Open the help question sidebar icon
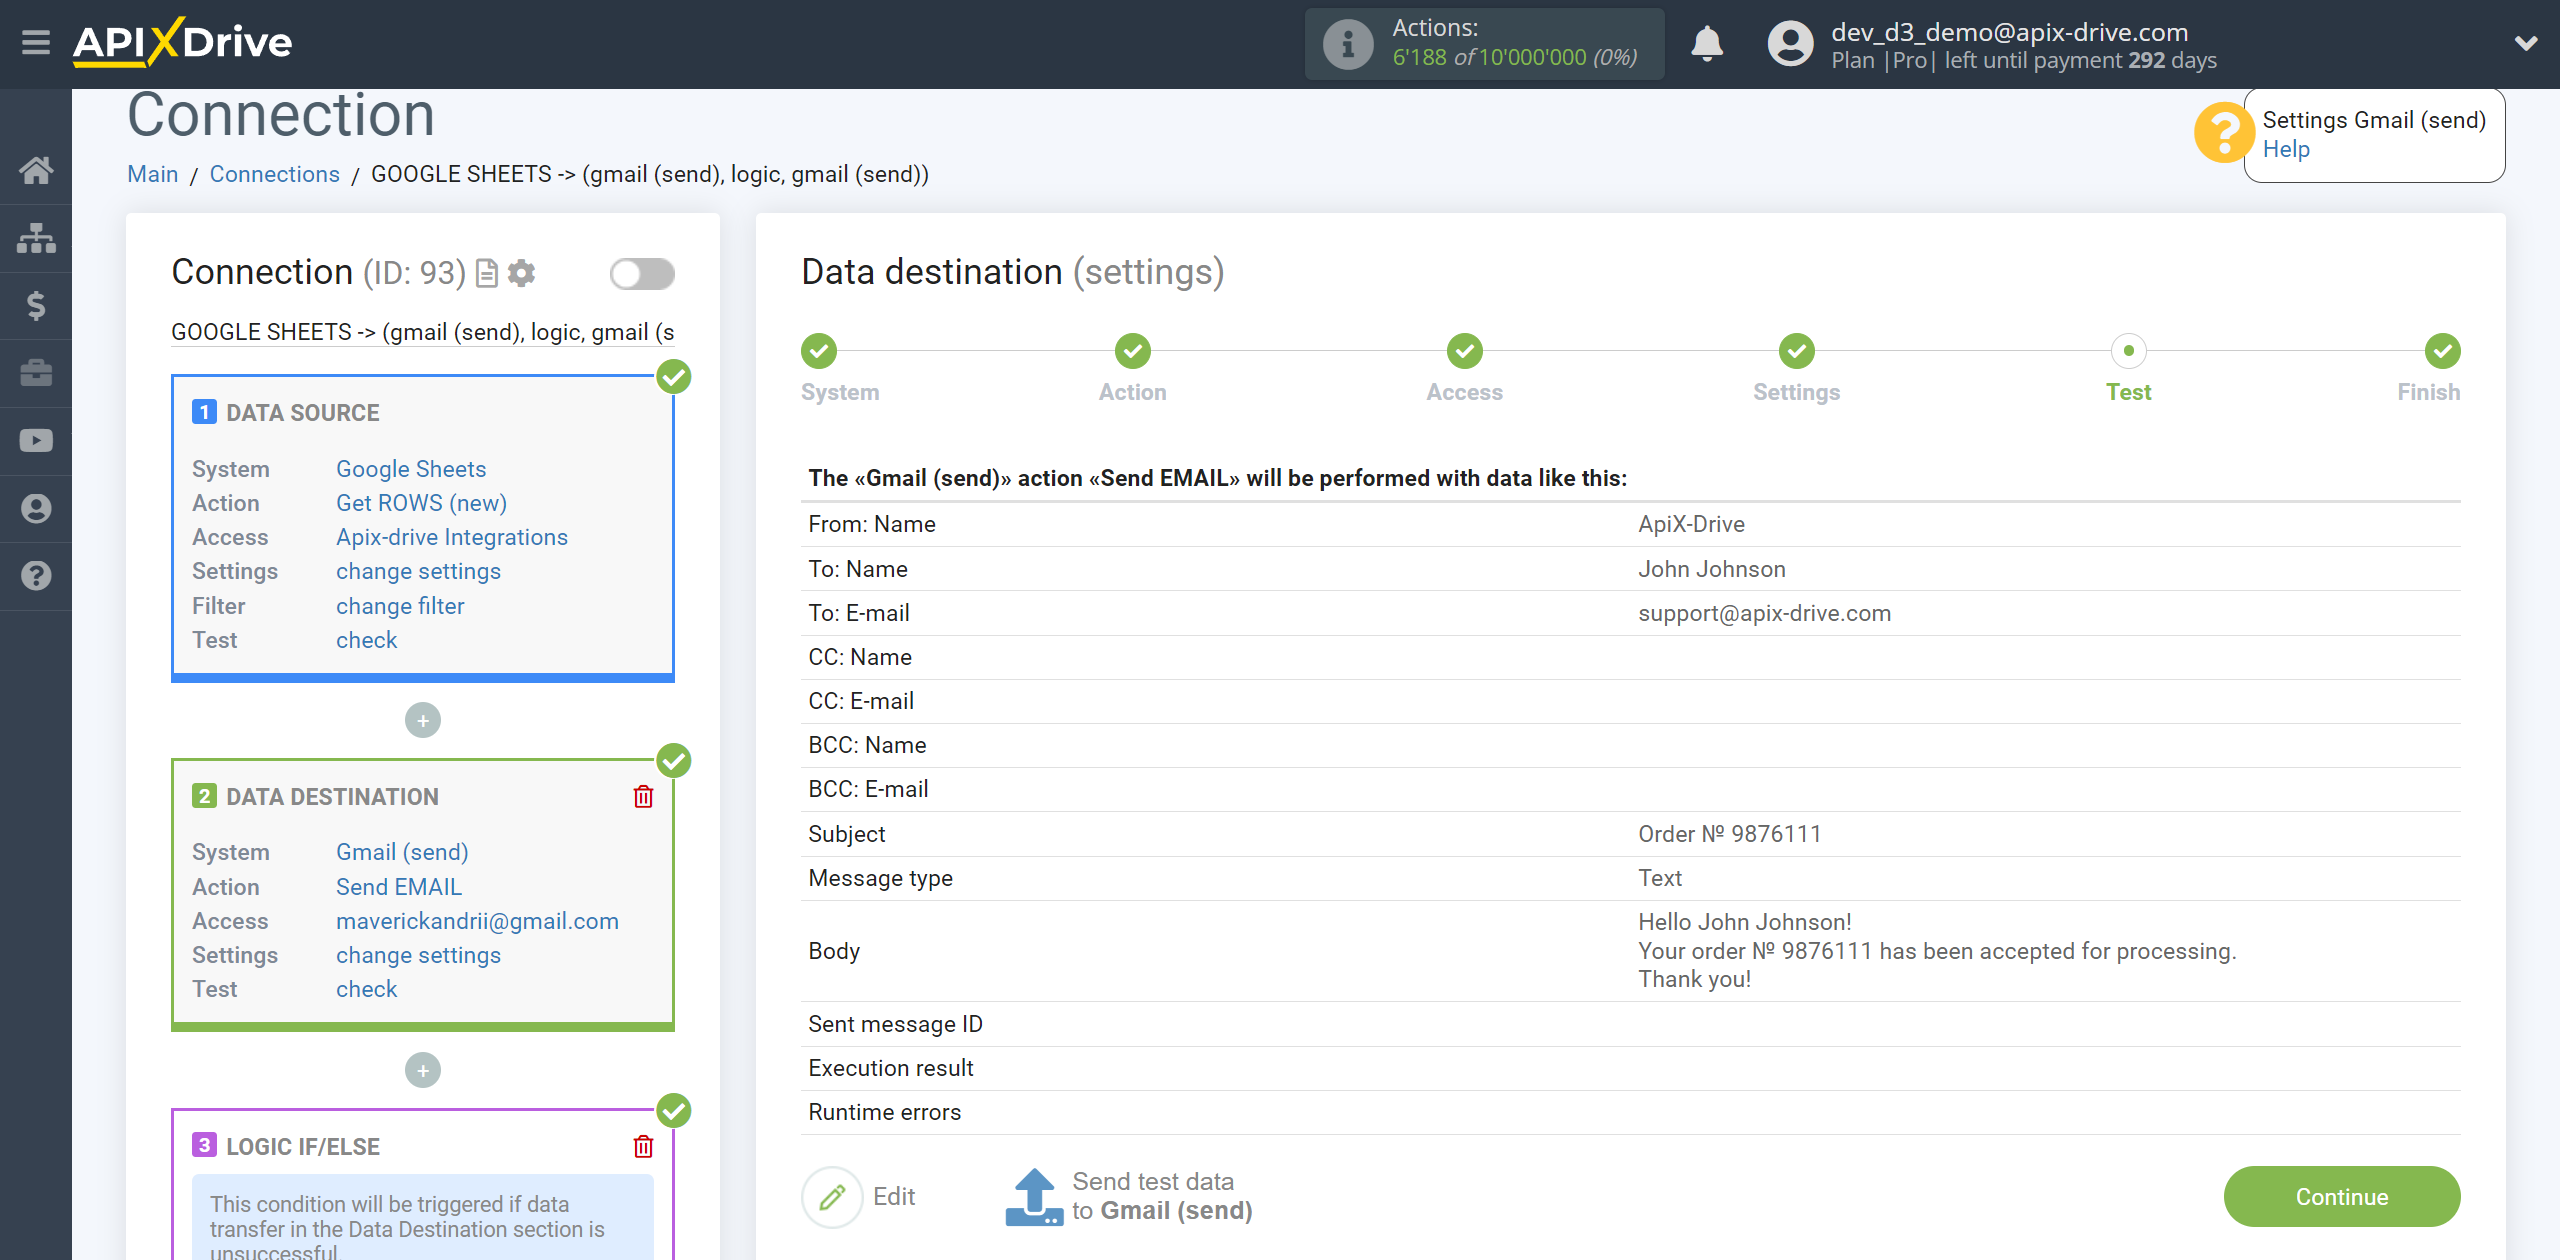Screen dimensions: 2560x1260 pyautogui.click(x=36, y=576)
